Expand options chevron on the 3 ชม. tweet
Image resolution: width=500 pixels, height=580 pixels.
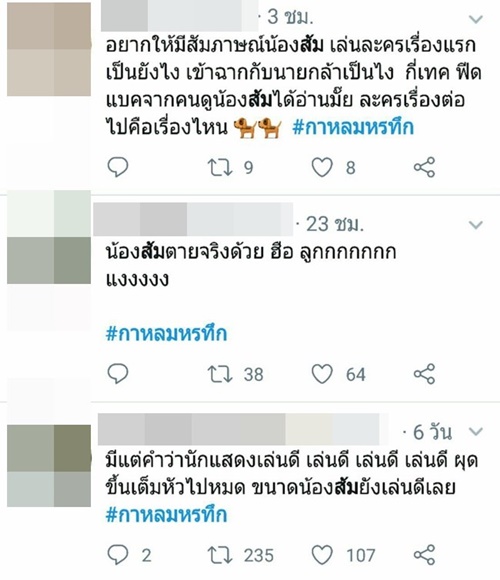(x=476, y=19)
